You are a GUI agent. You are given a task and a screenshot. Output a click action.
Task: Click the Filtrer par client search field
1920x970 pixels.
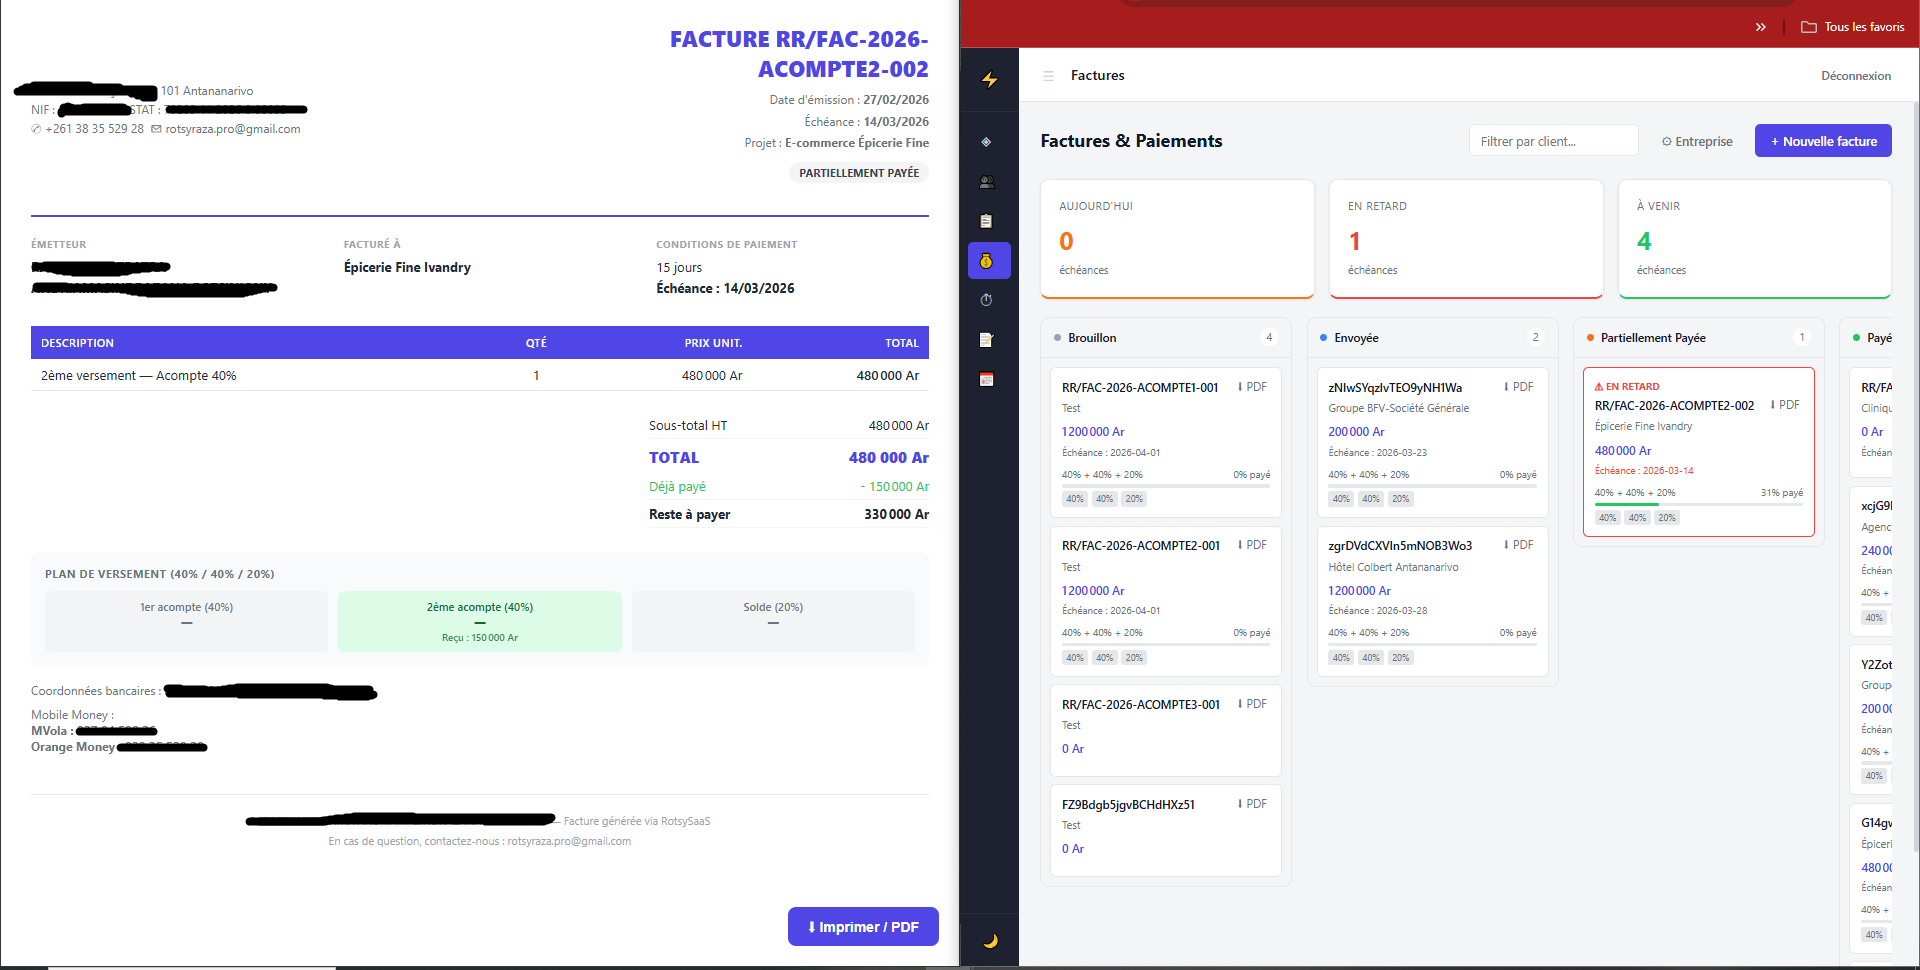(x=1552, y=141)
